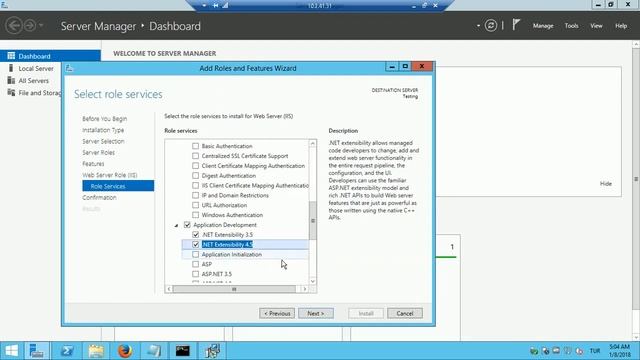Open the View menu
This screenshot has width=640, height=360.
(596, 26)
